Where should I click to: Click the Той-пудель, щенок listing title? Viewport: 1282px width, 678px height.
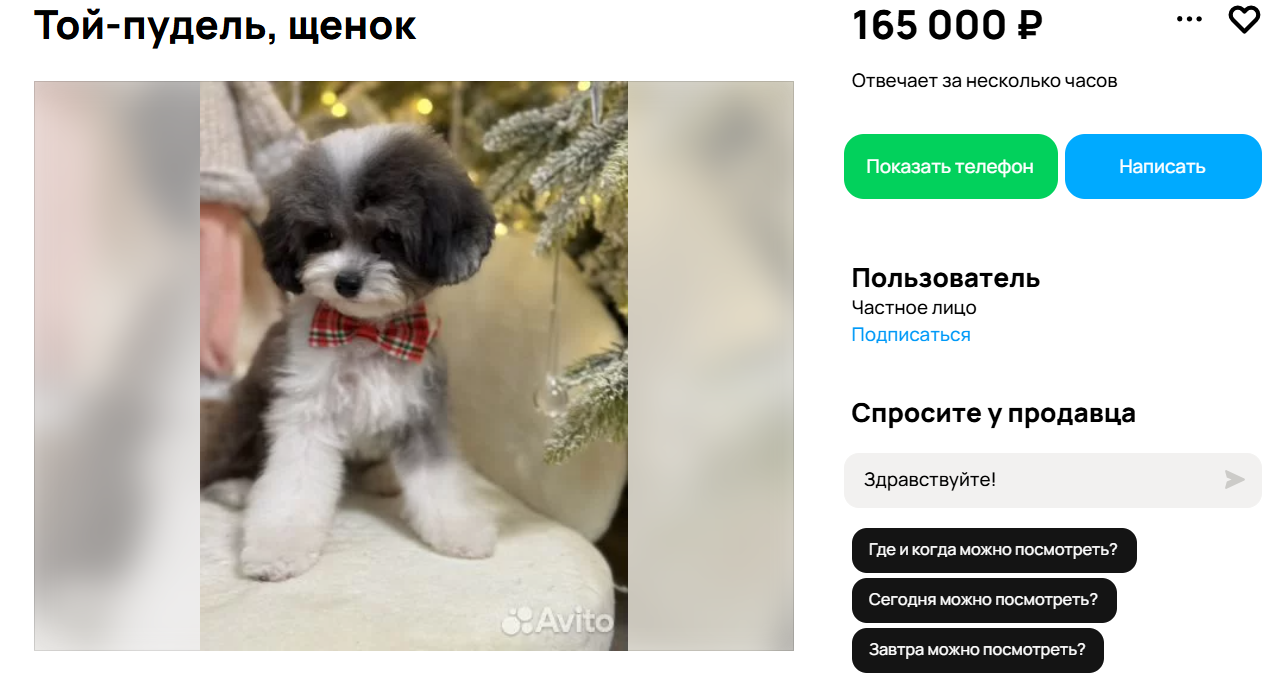pos(225,25)
